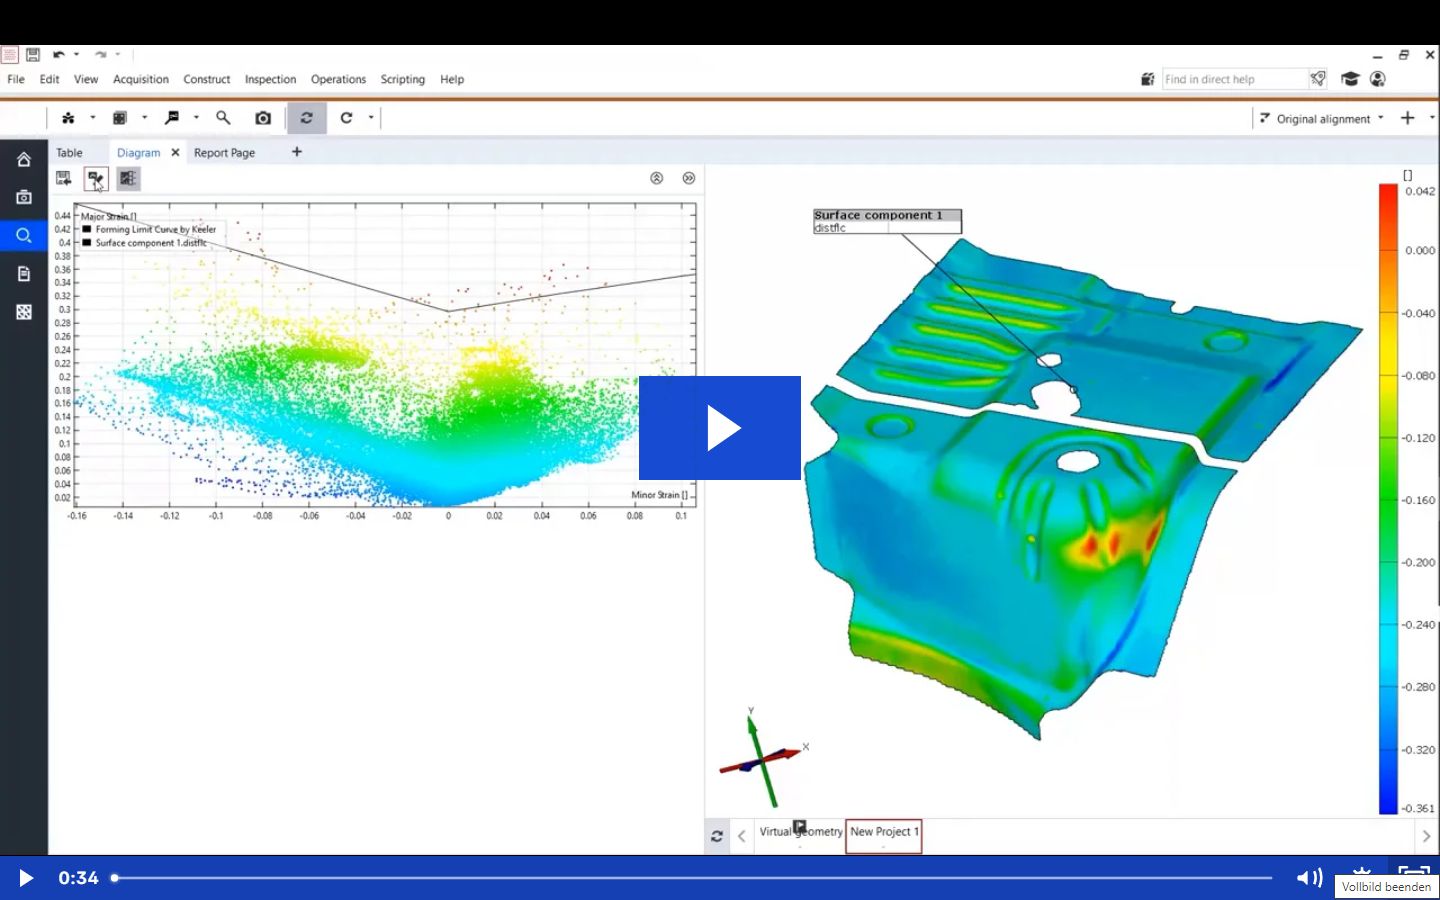Click the user account icon
This screenshot has width=1440, height=900.
1378,79
